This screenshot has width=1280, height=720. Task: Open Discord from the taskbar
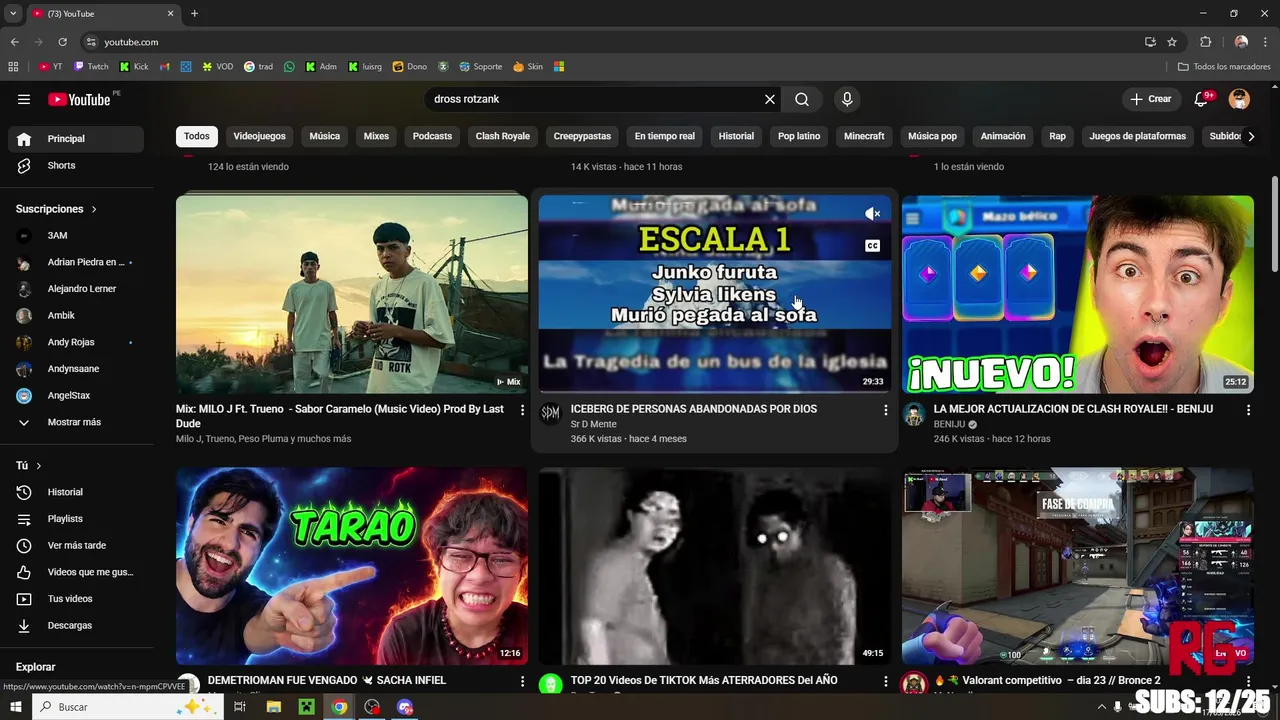(x=405, y=707)
